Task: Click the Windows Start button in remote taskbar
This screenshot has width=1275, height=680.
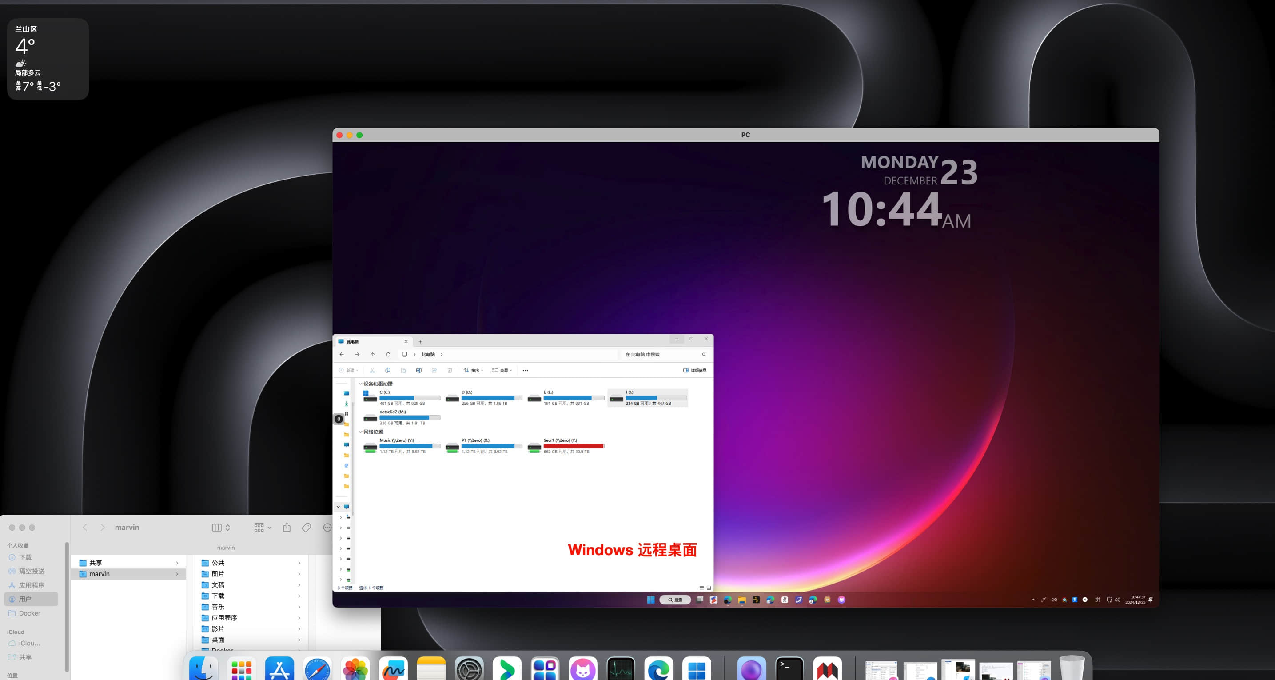Action: [650, 599]
